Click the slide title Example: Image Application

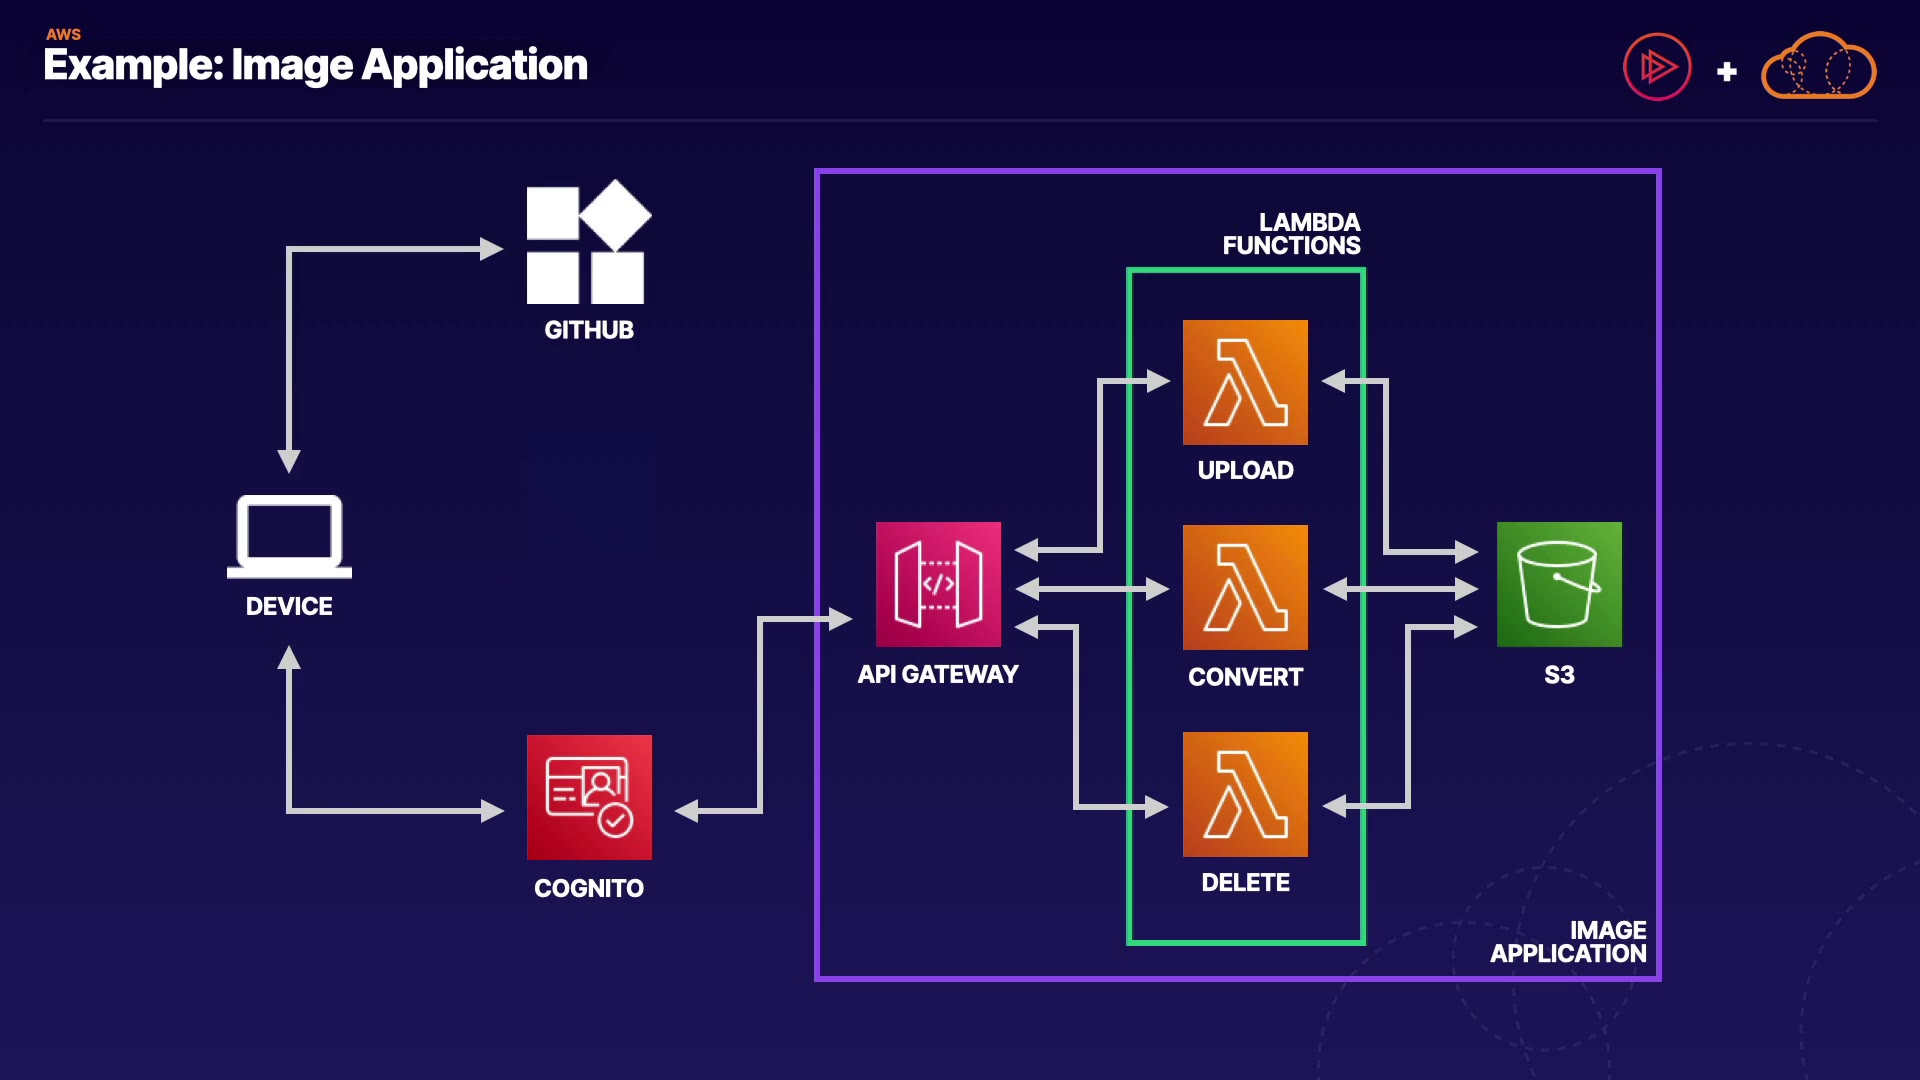tap(315, 65)
